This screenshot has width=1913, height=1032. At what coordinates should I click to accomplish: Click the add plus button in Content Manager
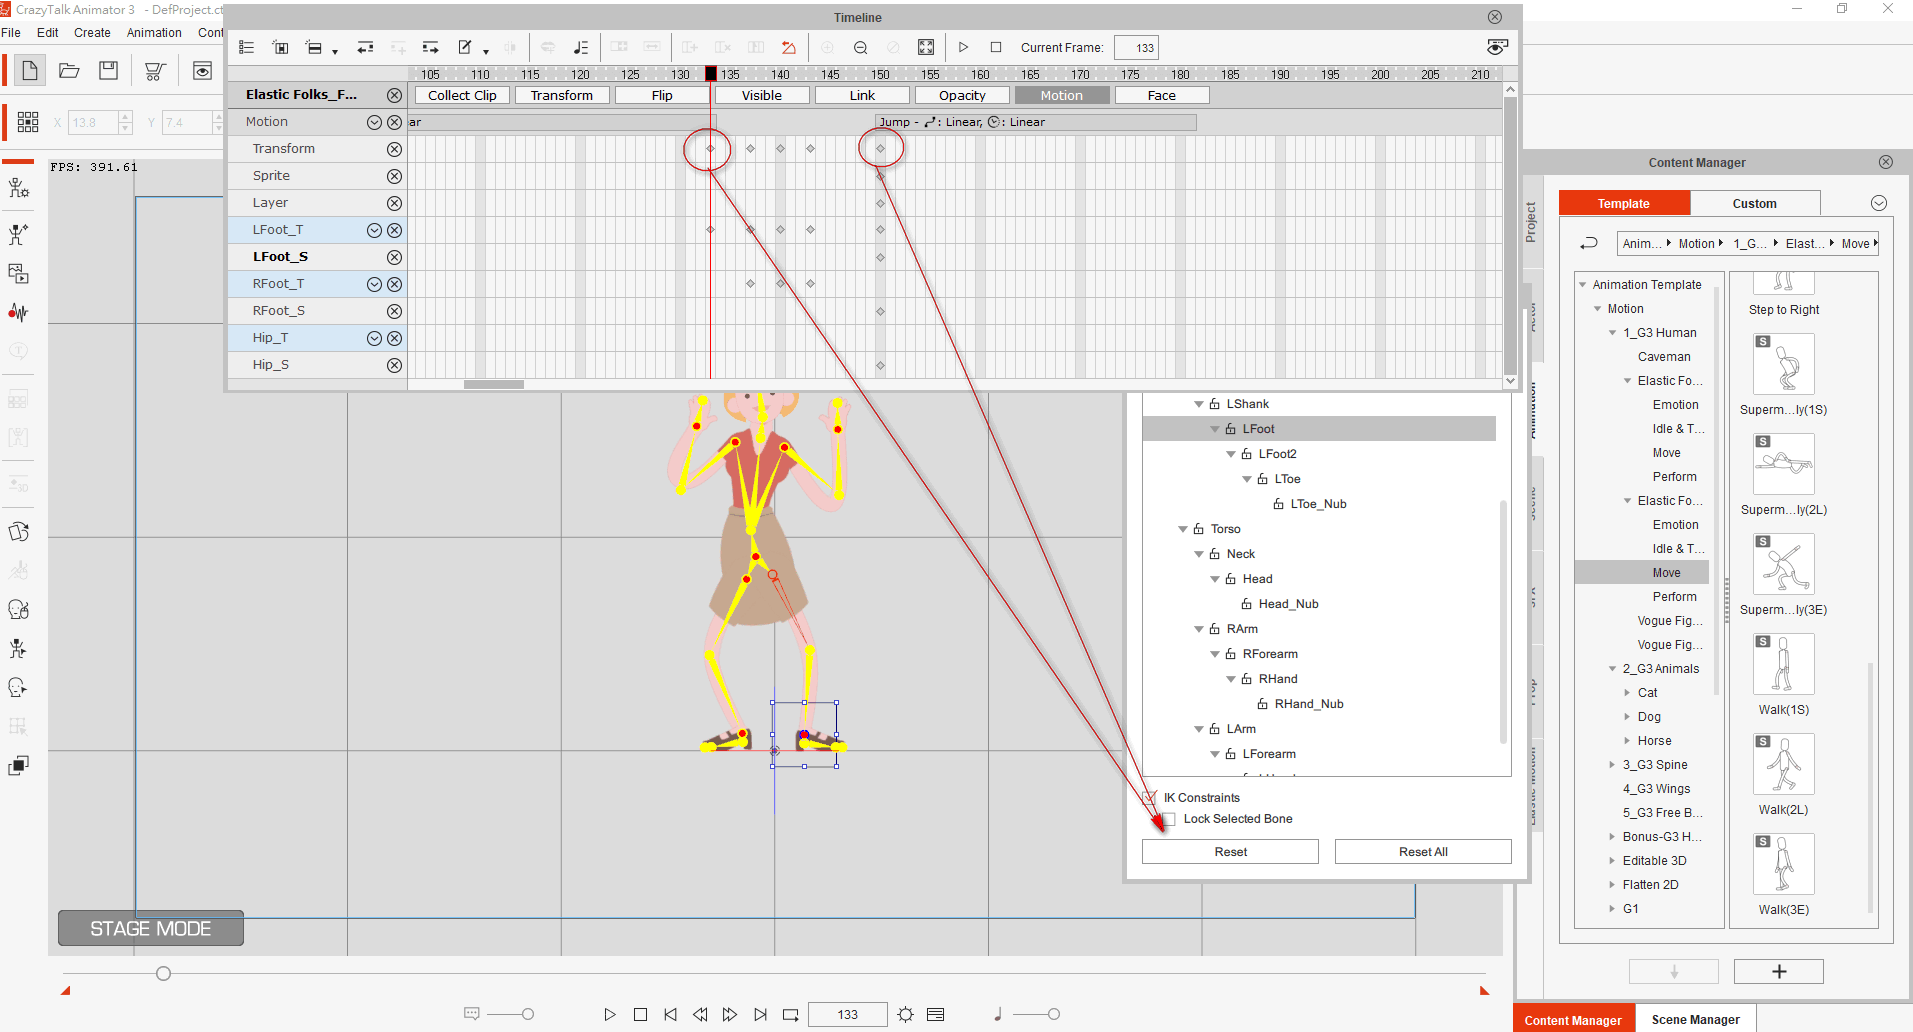pos(1778,971)
